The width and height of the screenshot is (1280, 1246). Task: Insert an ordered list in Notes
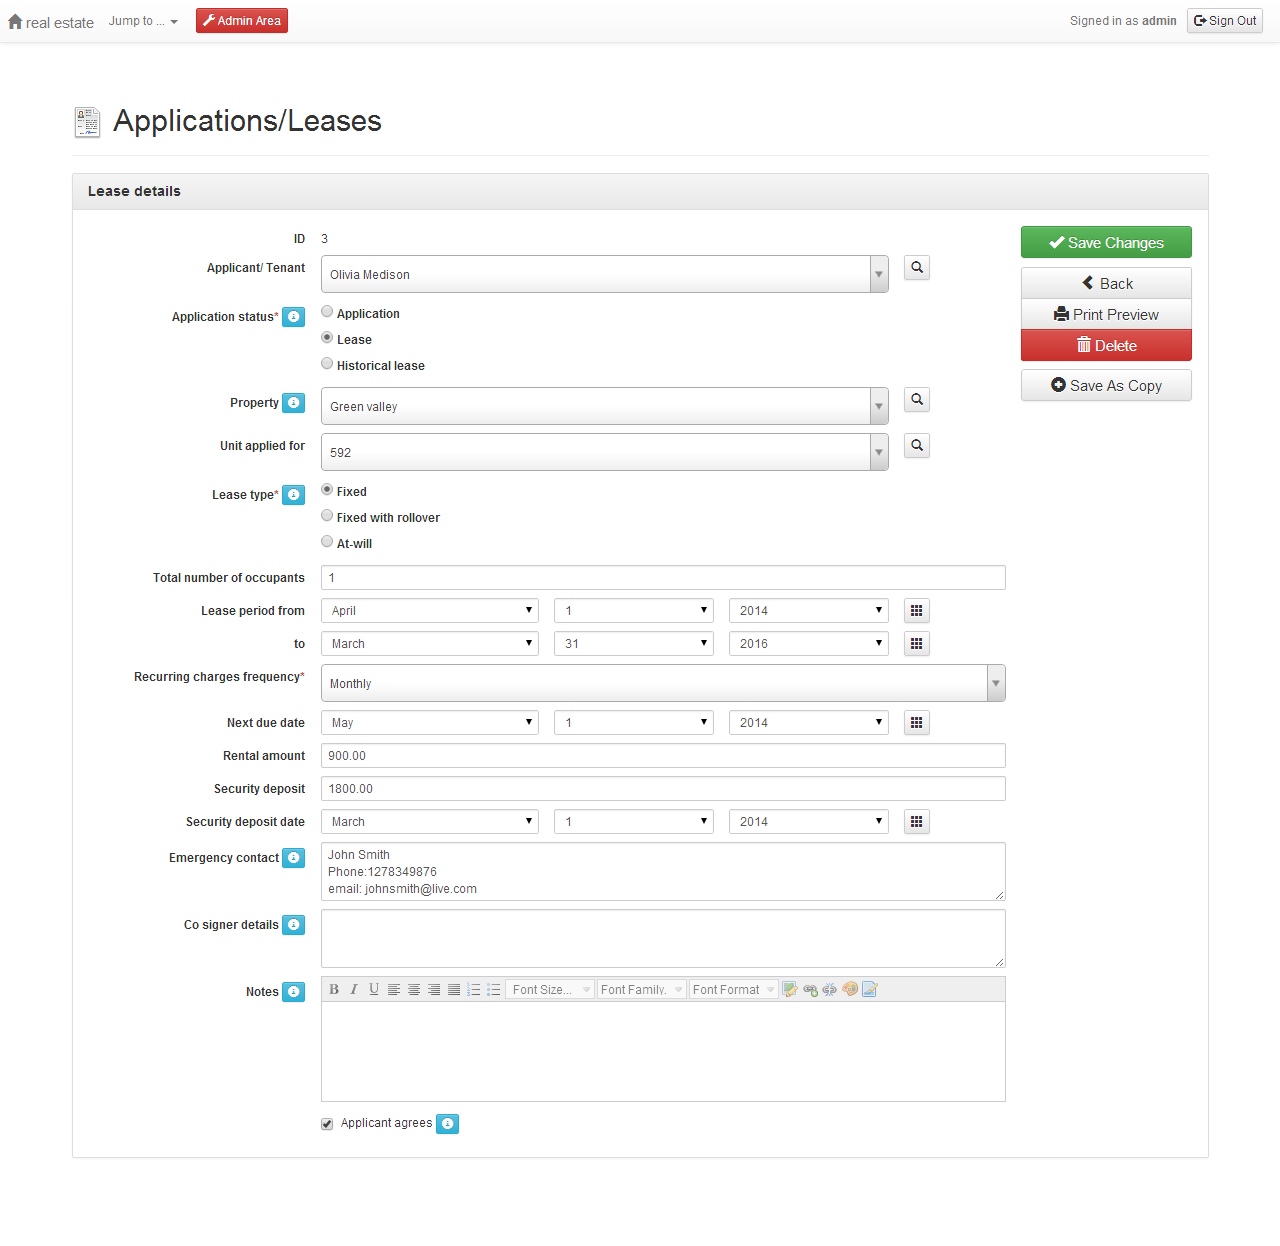tap(474, 990)
